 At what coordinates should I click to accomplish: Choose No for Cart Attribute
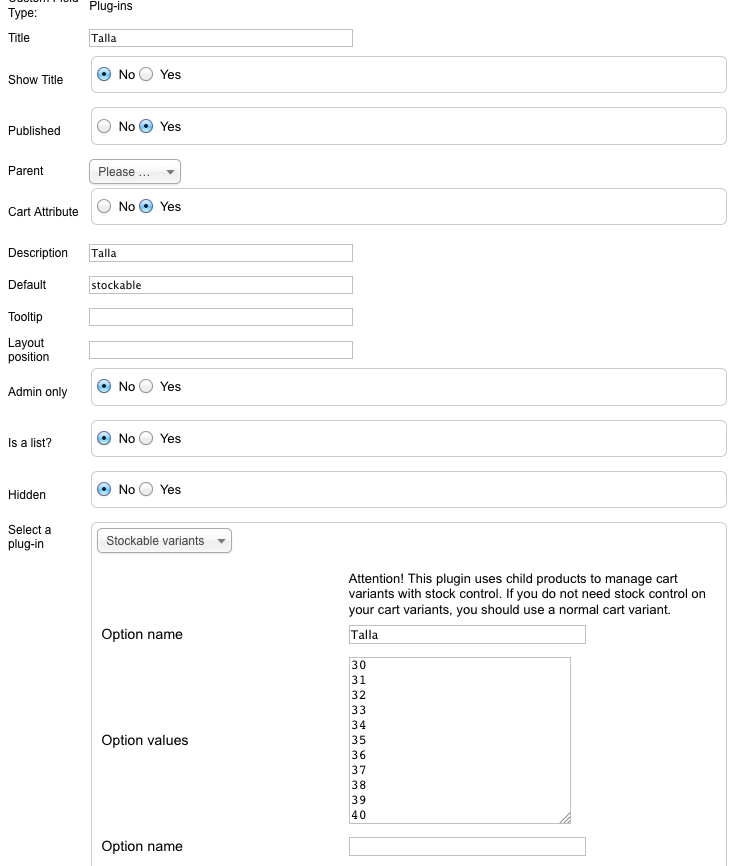coord(104,206)
